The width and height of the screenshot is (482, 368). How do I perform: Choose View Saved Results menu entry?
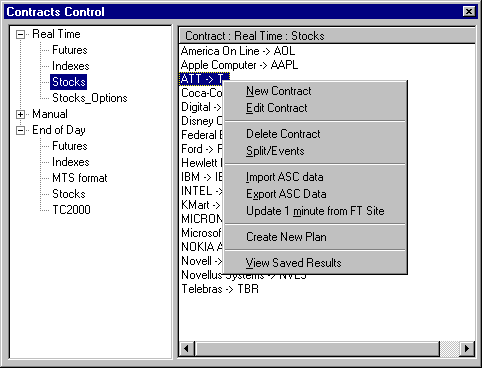pyautogui.click(x=315, y=263)
